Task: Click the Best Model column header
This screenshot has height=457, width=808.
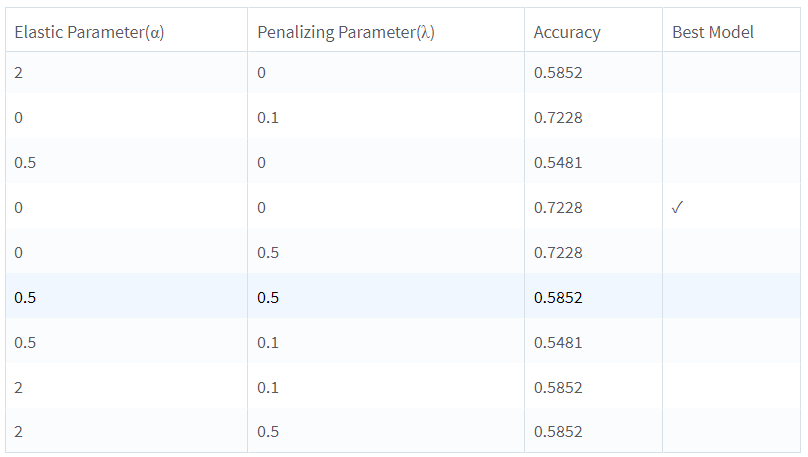Action: click(712, 32)
